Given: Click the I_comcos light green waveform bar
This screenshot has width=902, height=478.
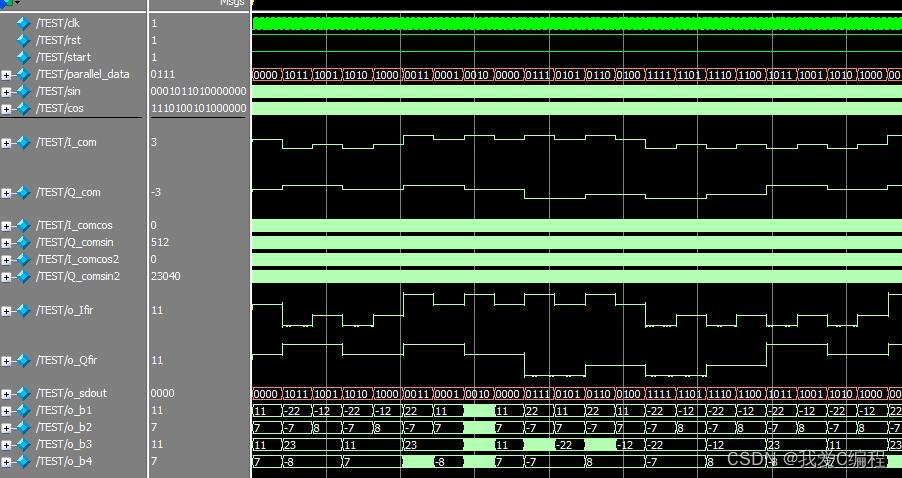Looking at the screenshot, I should click(x=577, y=225).
